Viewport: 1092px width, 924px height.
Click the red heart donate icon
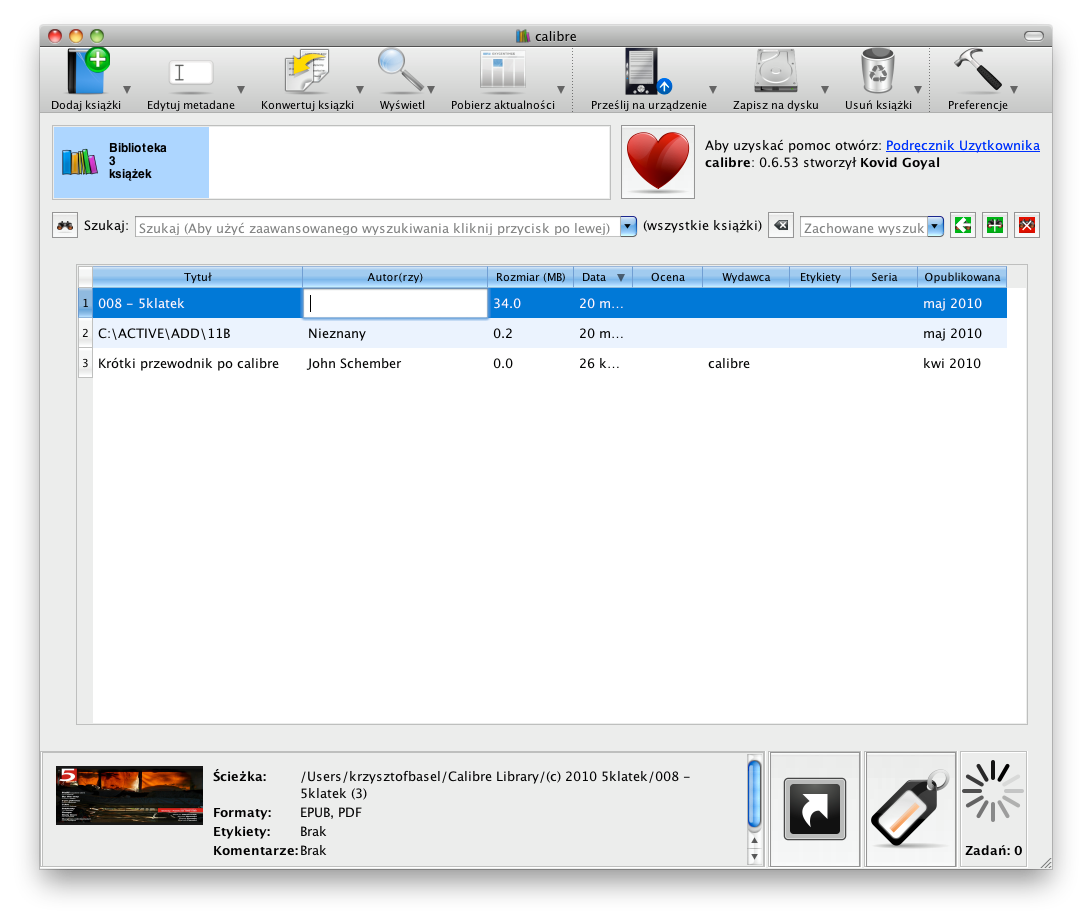tap(657, 162)
